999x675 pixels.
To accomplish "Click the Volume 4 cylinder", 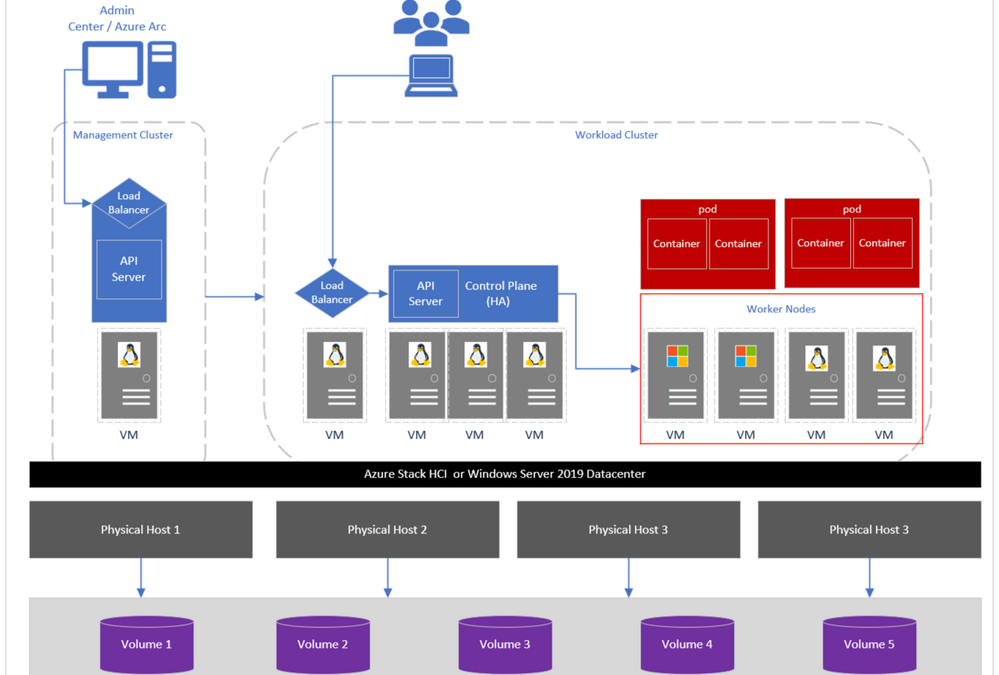I will [x=687, y=644].
